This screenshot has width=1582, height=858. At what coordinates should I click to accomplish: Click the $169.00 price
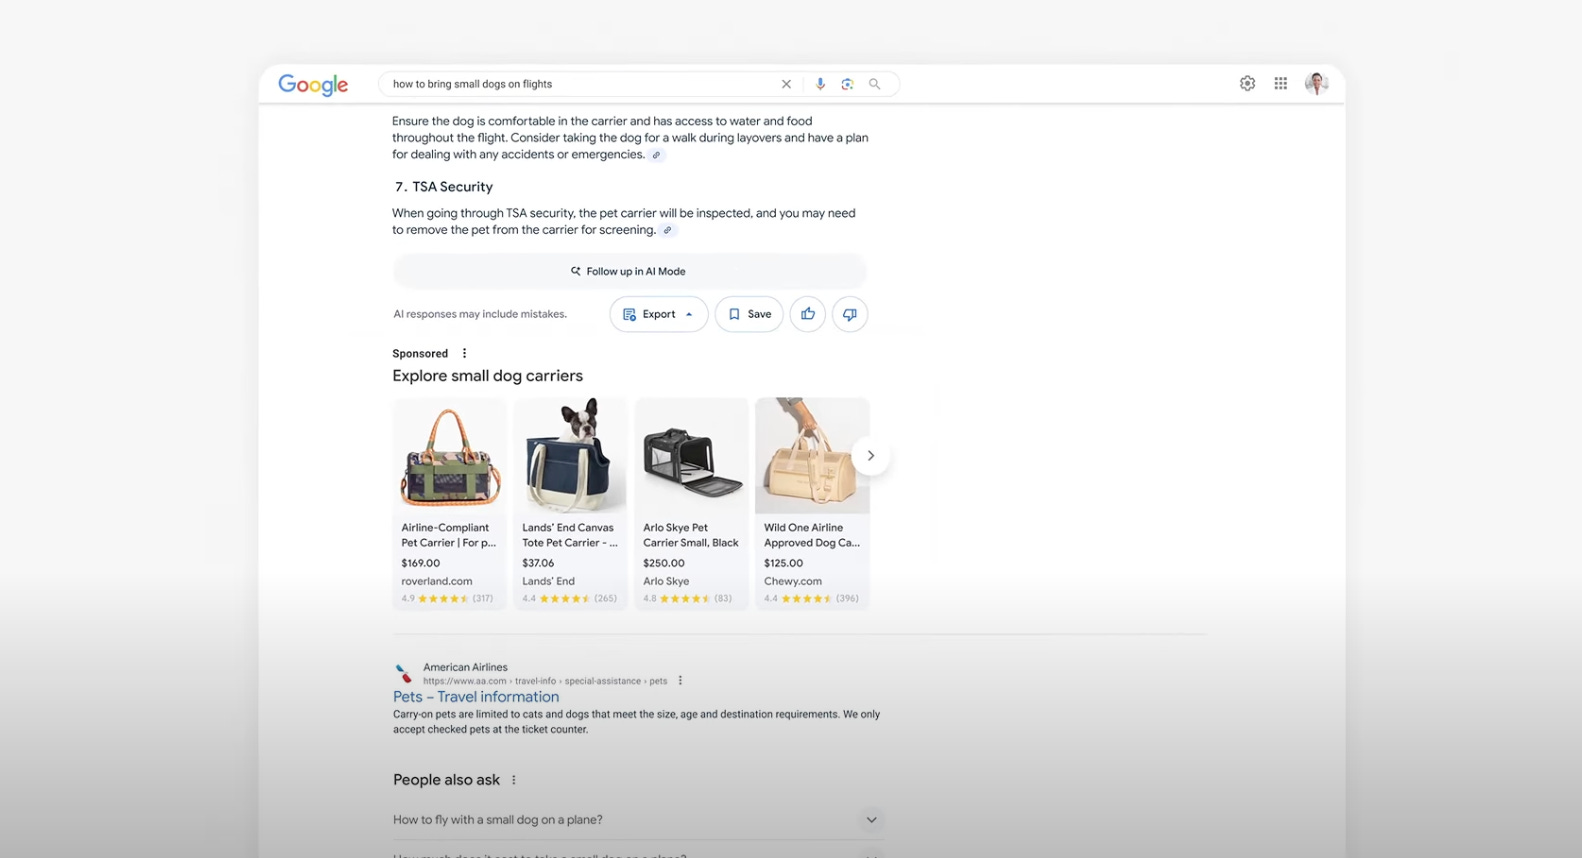pyautogui.click(x=421, y=563)
